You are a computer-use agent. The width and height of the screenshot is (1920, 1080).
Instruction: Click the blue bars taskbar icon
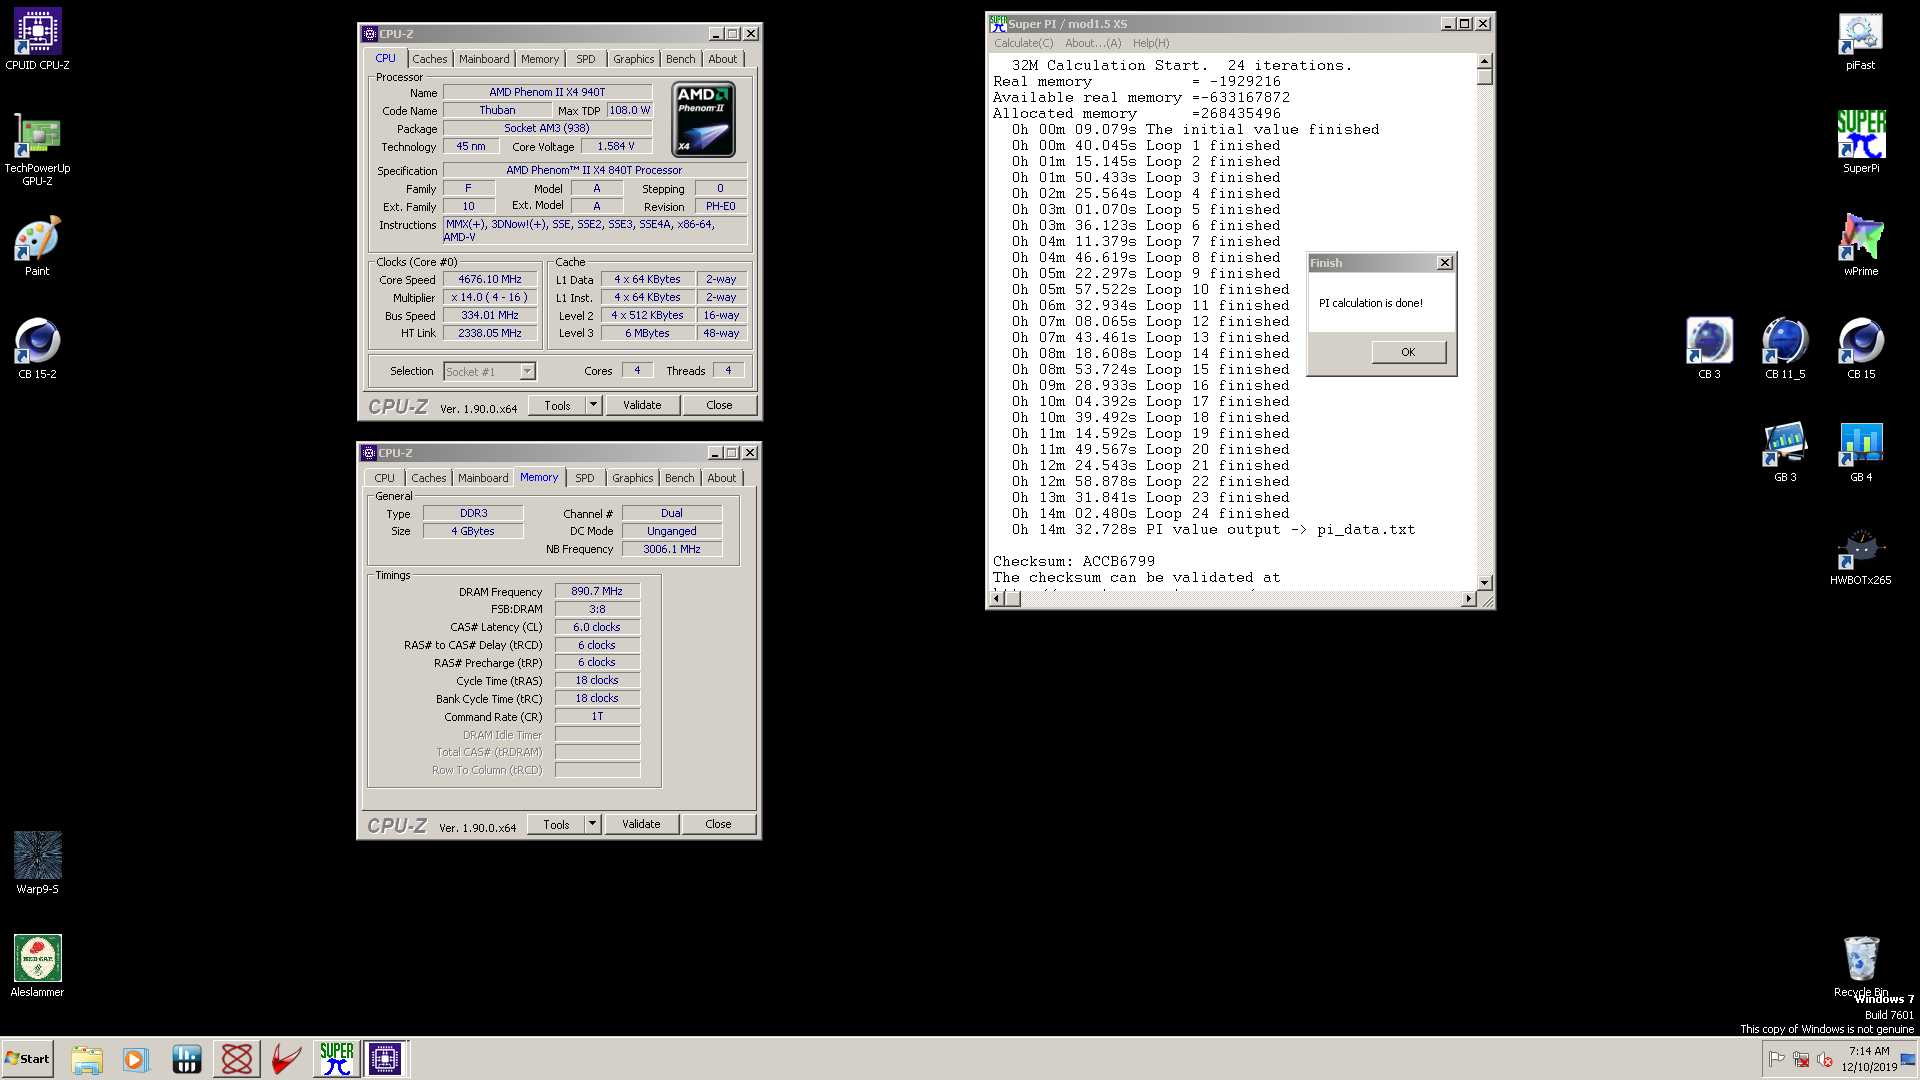pyautogui.click(x=186, y=1059)
